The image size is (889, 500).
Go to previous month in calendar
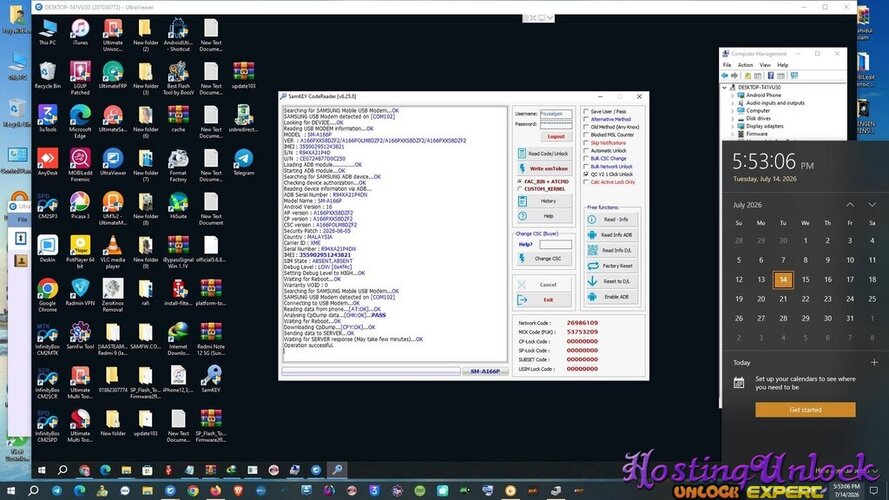click(x=850, y=205)
